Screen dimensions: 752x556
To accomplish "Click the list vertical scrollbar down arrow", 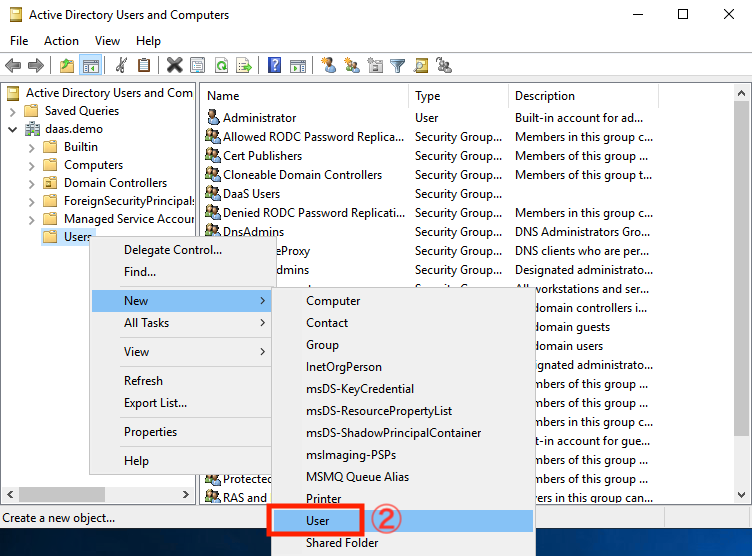I will (x=741, y=495).
